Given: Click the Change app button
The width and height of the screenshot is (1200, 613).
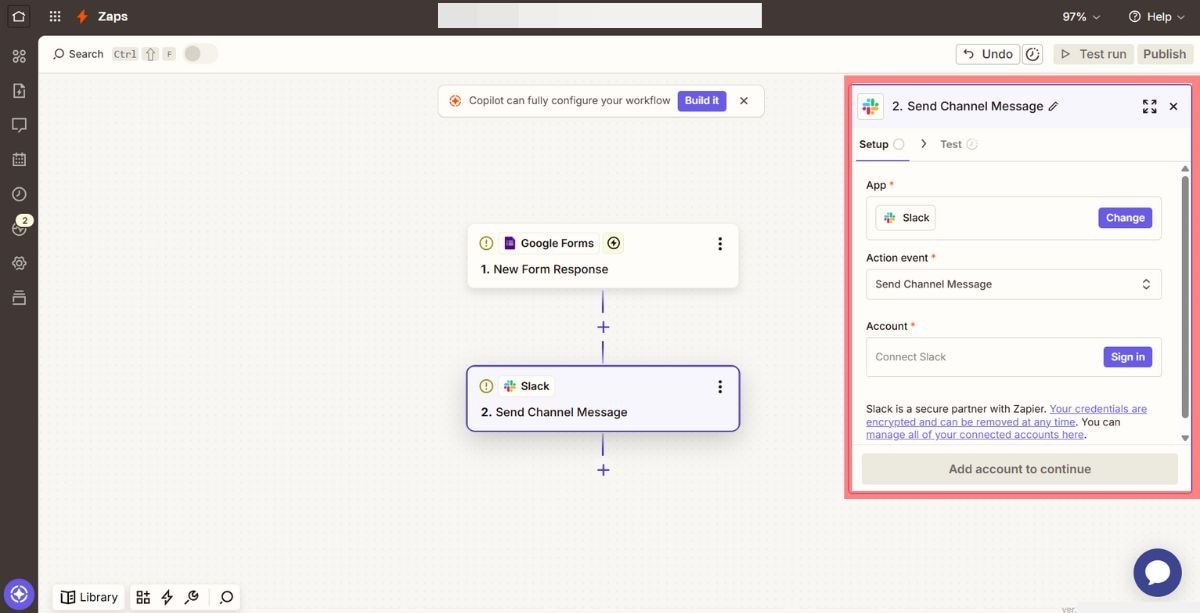Looking at the screenshot, I should tap(1124, 218).
